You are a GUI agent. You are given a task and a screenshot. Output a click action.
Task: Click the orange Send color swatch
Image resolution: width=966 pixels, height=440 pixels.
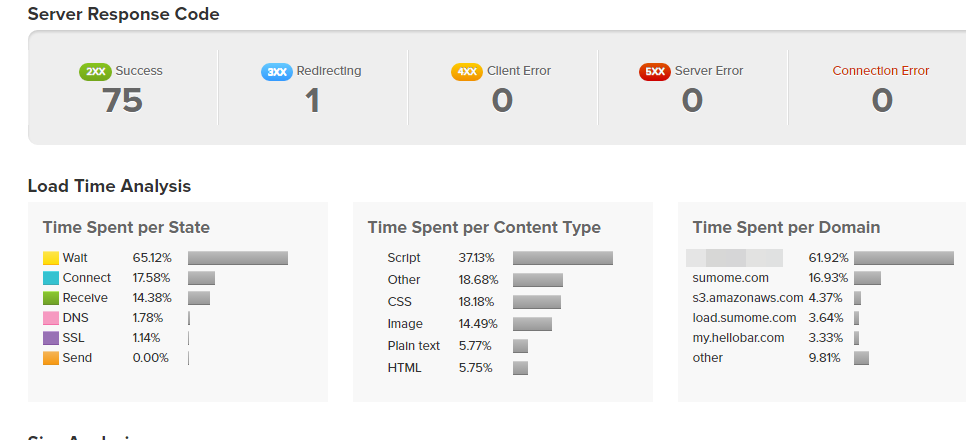pyautogui.click(x=51, y=358)
